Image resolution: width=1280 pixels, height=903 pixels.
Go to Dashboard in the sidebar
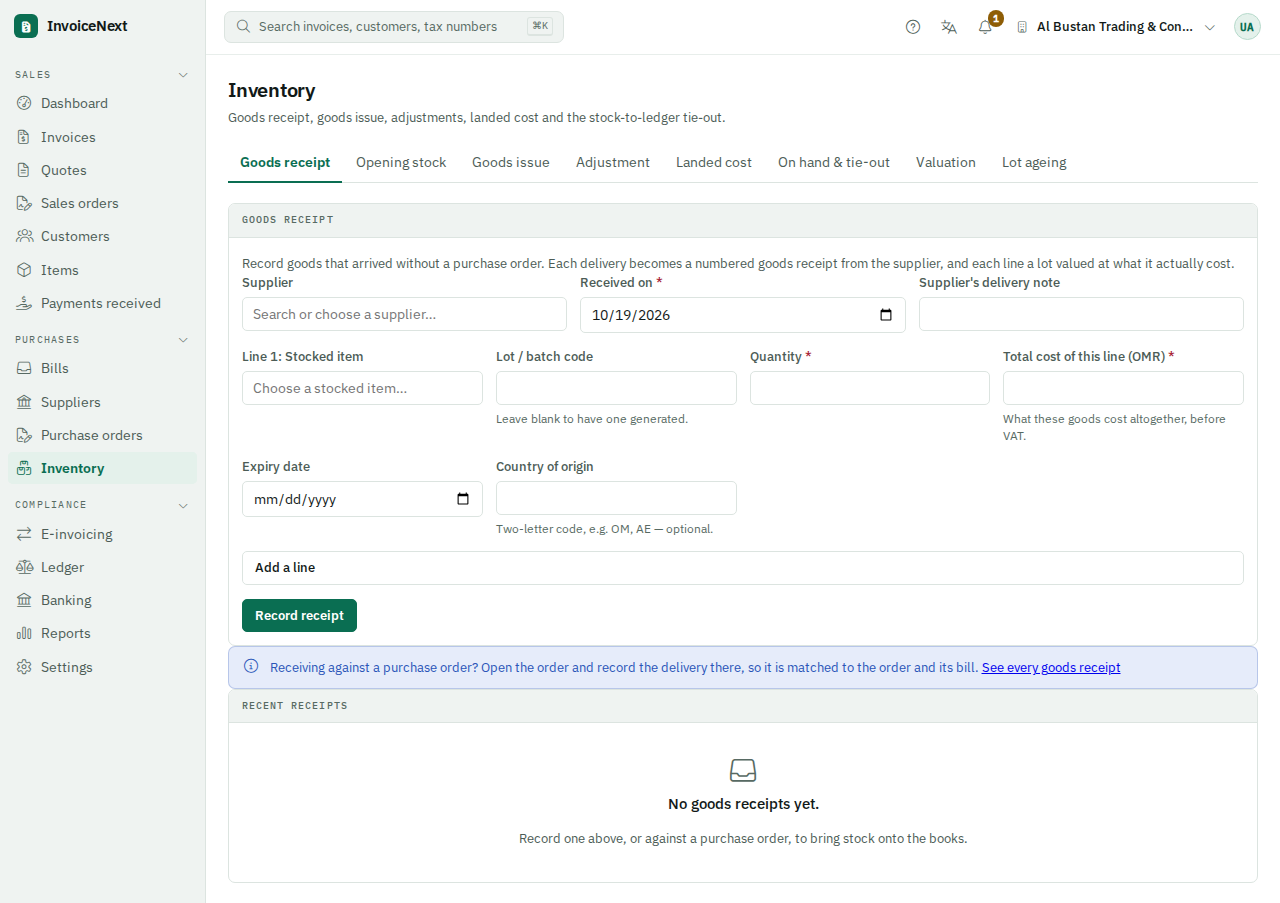click(103, 103)
